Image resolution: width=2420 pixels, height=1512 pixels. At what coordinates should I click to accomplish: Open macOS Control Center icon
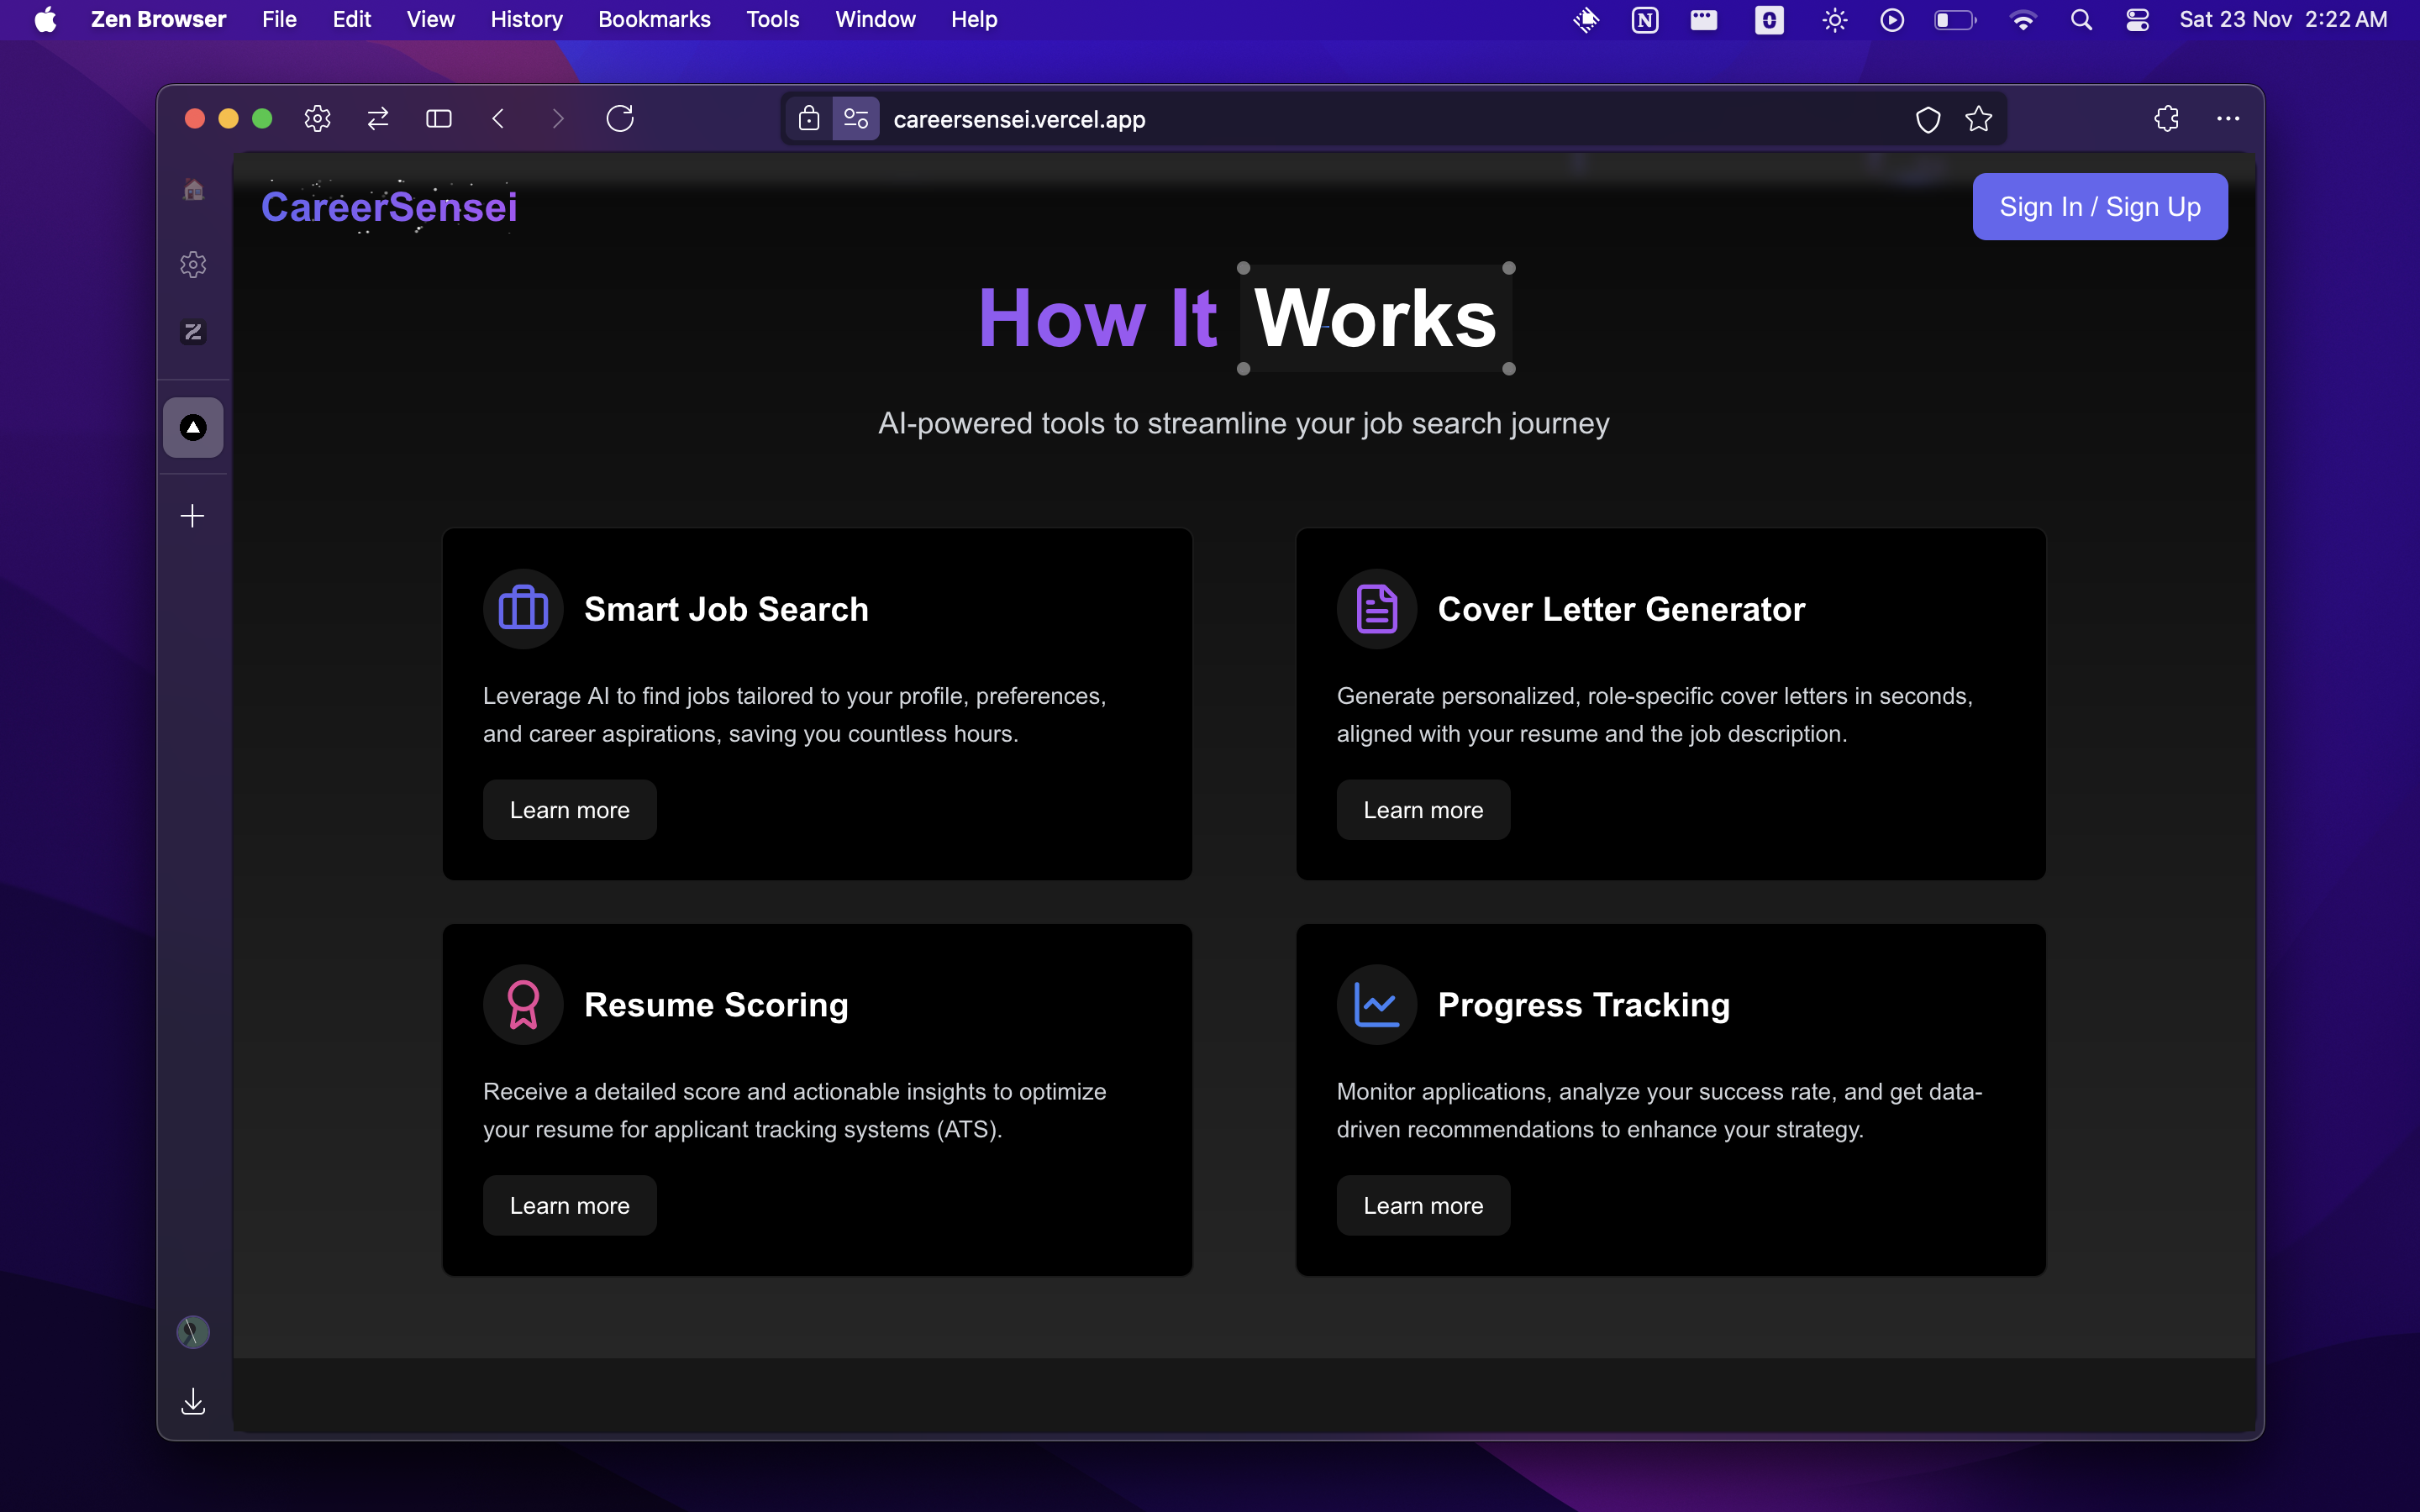pos(2137,19)
